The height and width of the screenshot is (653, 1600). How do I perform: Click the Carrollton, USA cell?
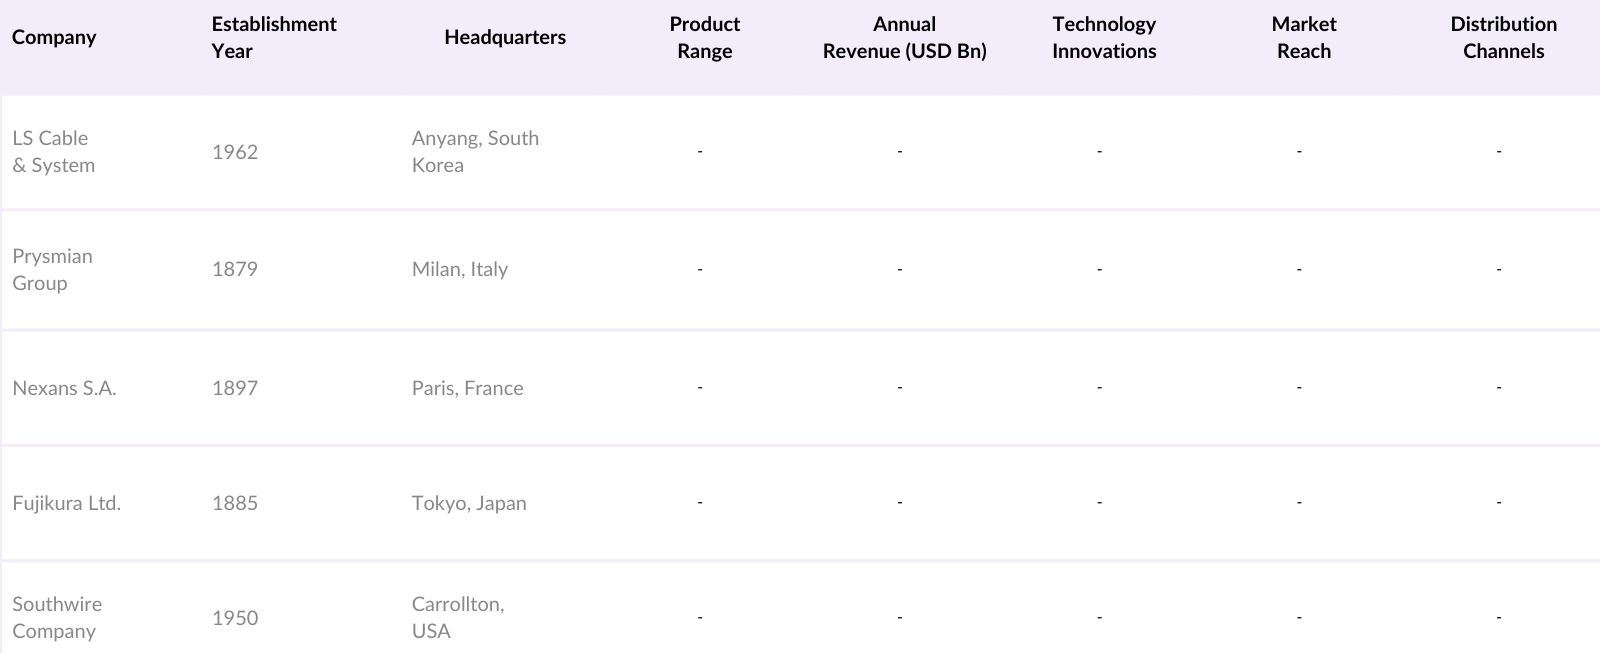458,618
